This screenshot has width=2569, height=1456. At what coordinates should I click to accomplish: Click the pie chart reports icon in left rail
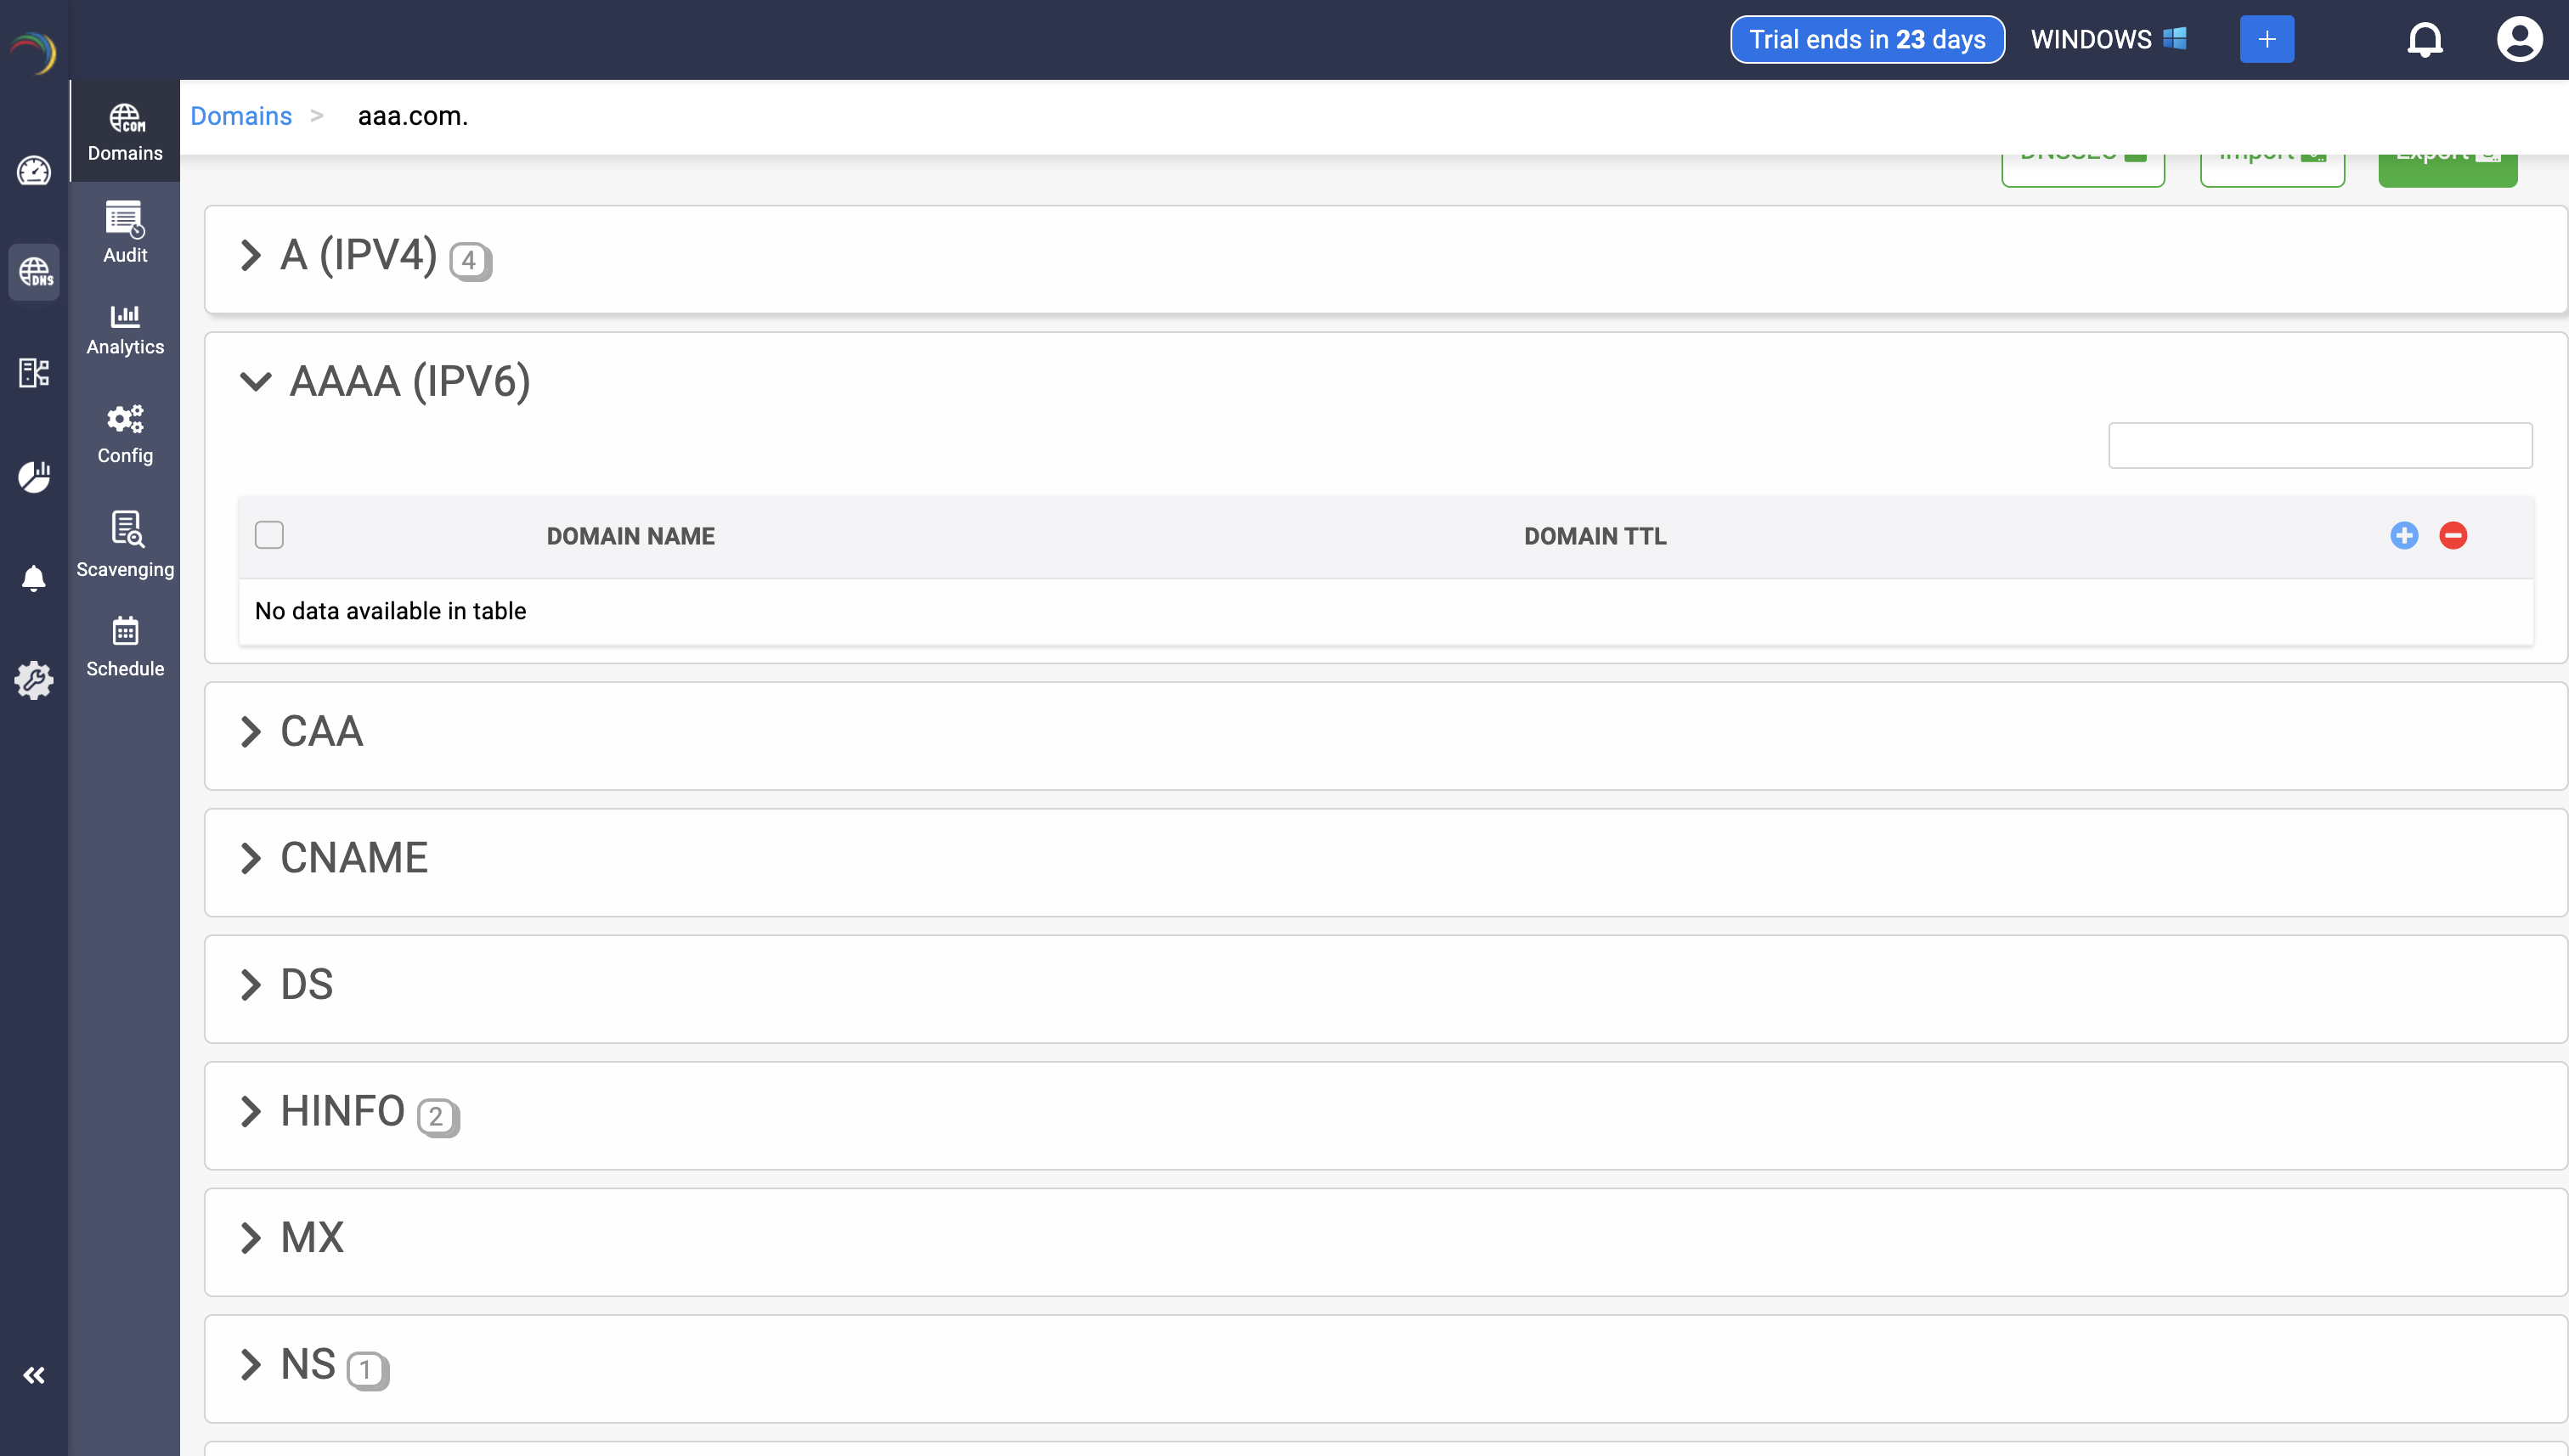(34, 476)
